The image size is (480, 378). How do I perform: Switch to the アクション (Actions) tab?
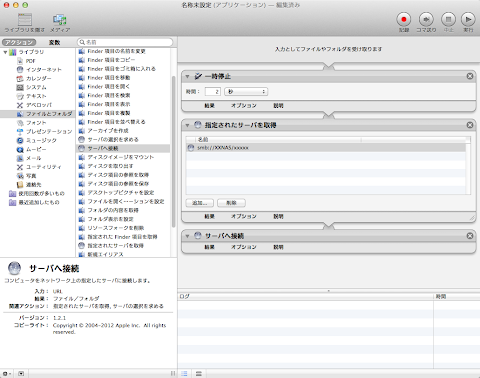19,42
